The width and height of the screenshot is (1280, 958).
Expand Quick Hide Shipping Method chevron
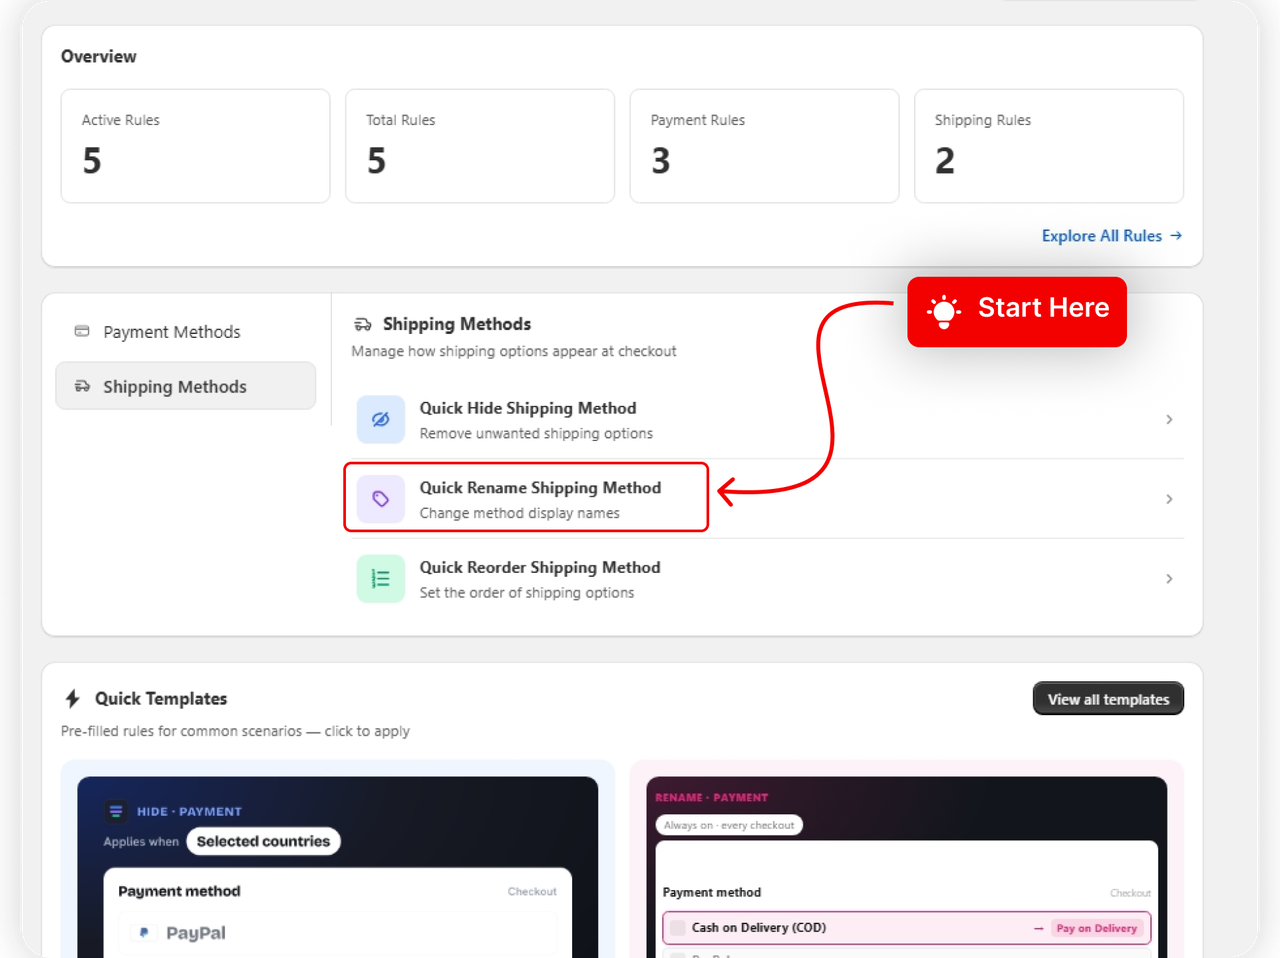tap(1169, 419)
